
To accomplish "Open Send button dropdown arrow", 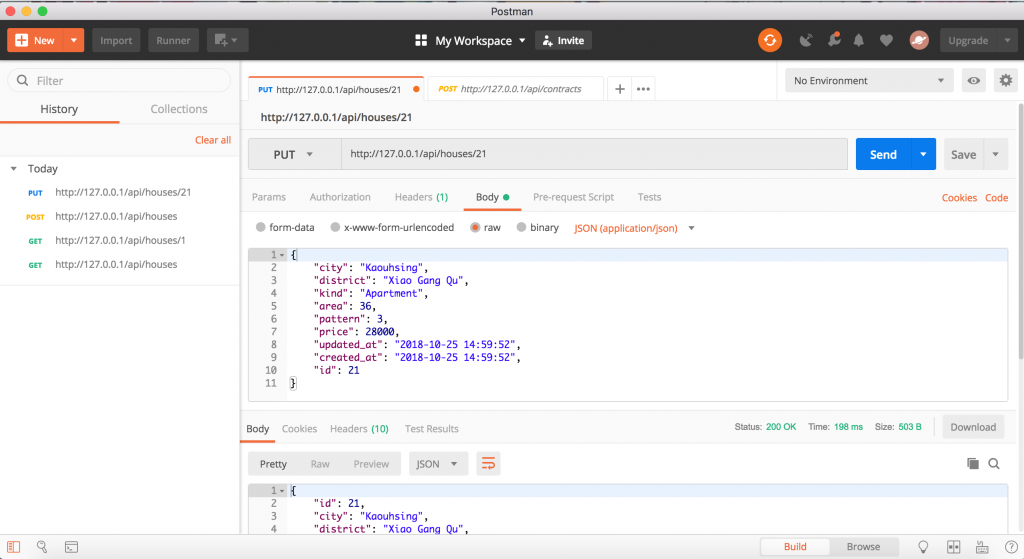I will 923,154.
